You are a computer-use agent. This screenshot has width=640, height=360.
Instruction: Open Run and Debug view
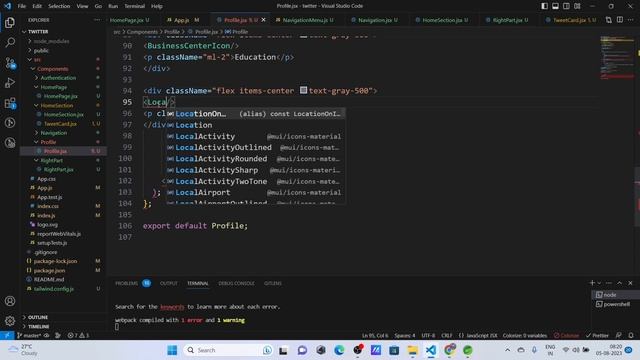10,83
